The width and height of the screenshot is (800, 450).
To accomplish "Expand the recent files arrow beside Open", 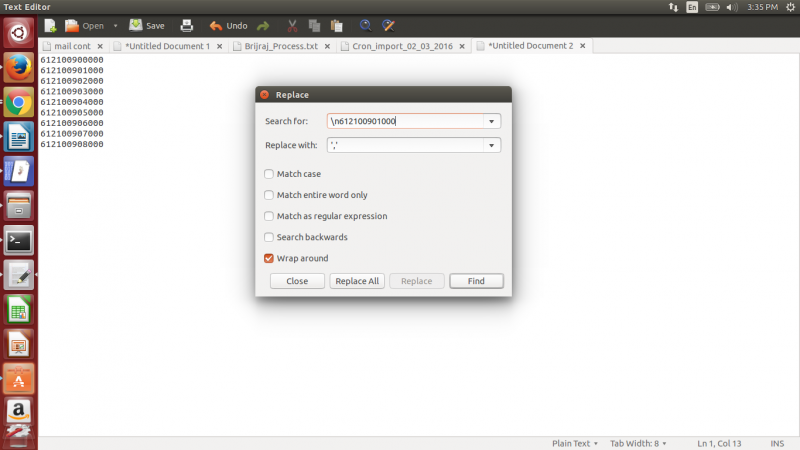I will [x=115, y=26].
